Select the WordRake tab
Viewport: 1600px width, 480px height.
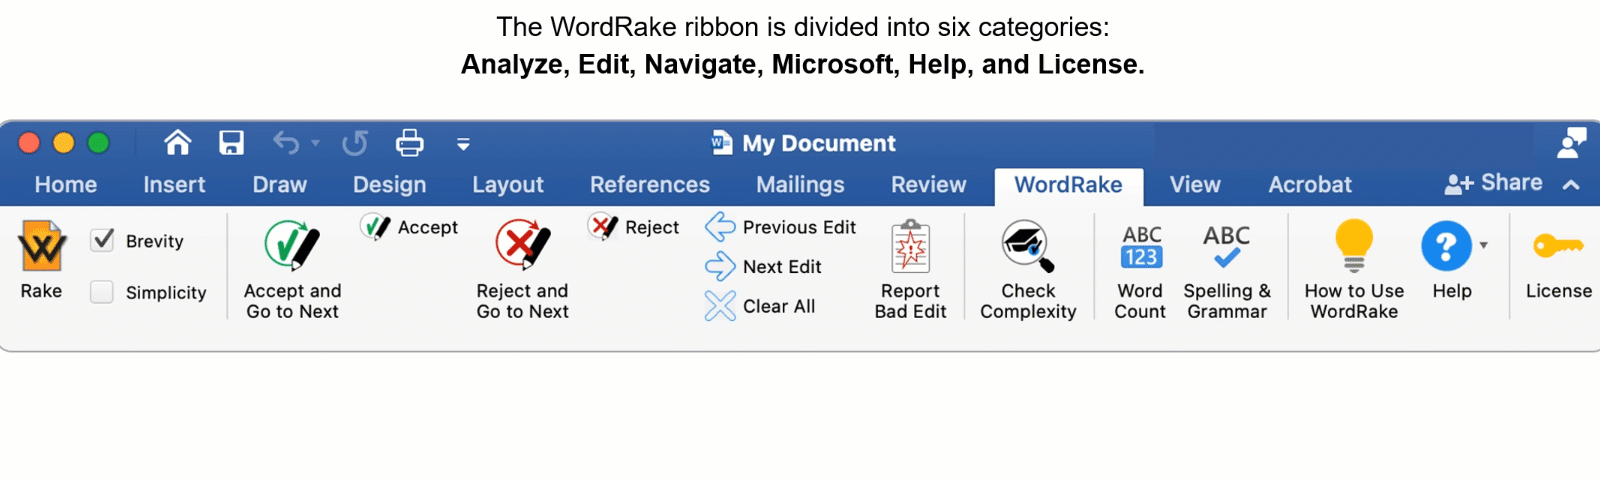click(x=1068, y=186)
